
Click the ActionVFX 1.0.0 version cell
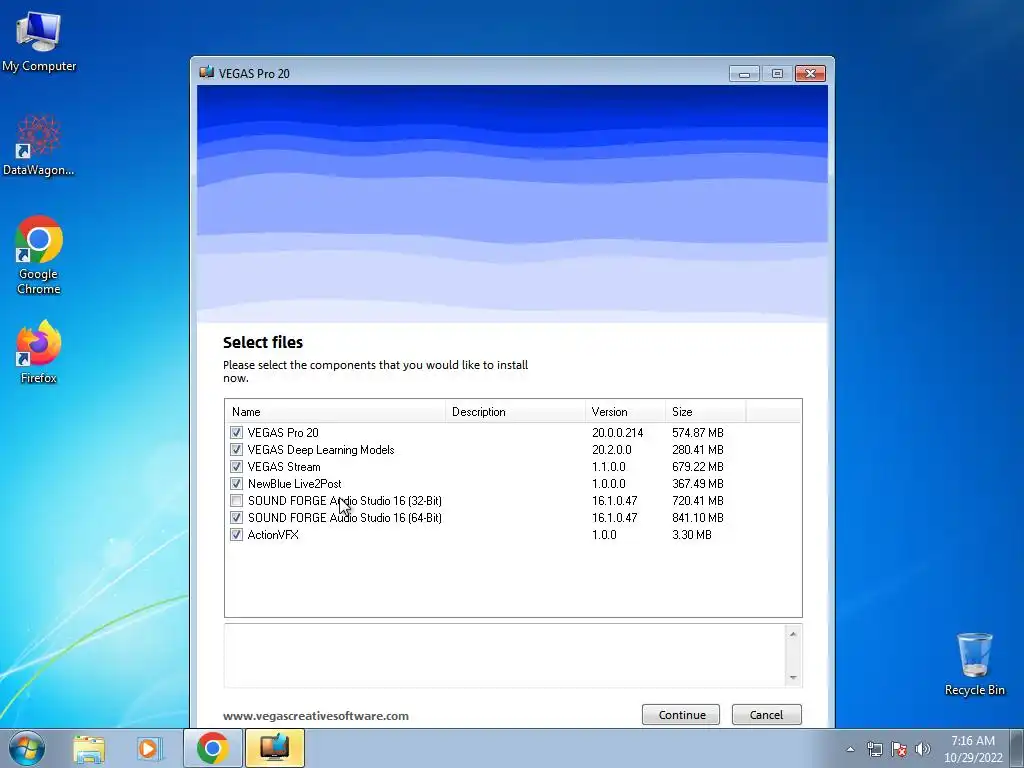tap(604, 535)
